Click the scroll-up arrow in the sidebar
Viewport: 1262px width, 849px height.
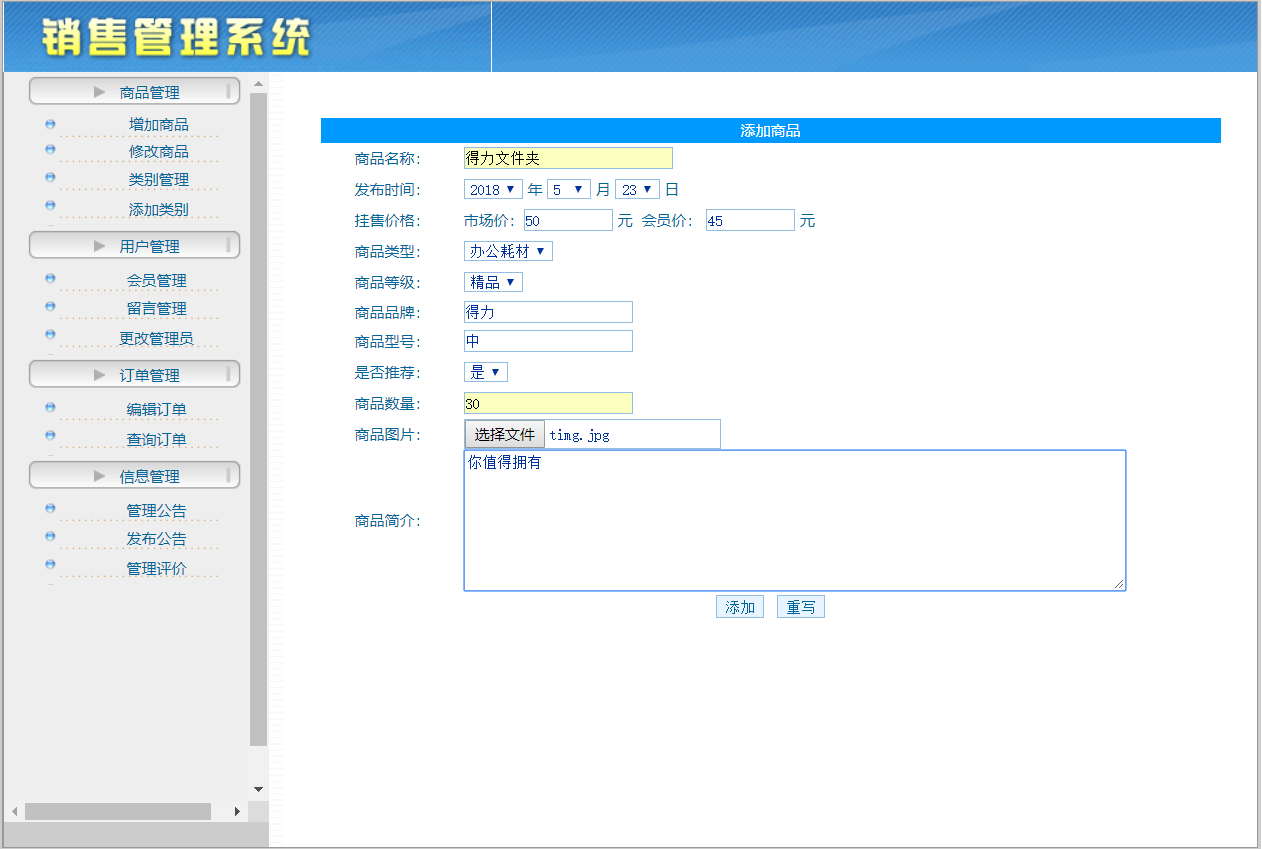[x=258, y=84]
